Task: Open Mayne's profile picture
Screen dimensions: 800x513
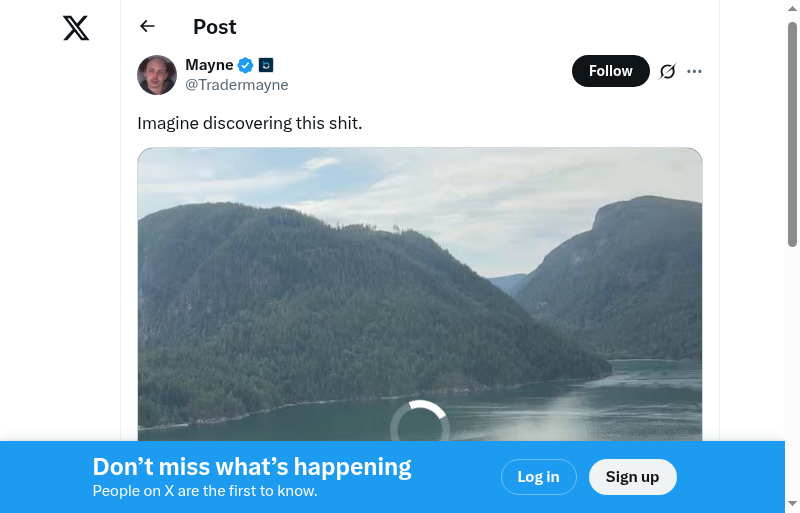Action: click(157, 75)
